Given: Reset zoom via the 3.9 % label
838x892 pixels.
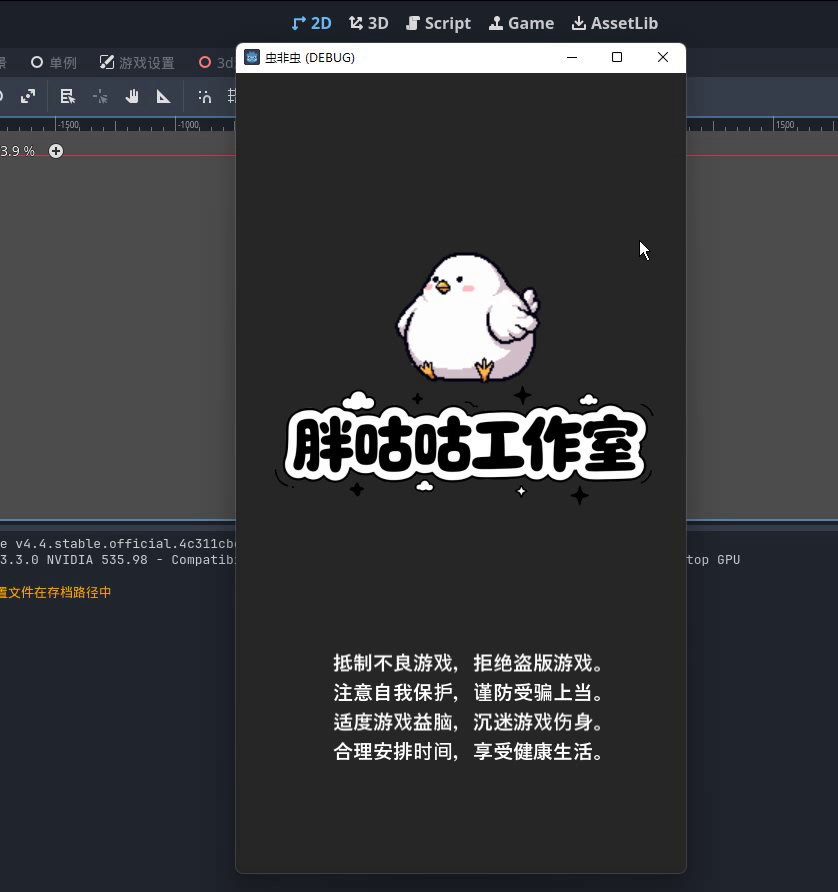Looking at the screenshot, I should point(17,151).
